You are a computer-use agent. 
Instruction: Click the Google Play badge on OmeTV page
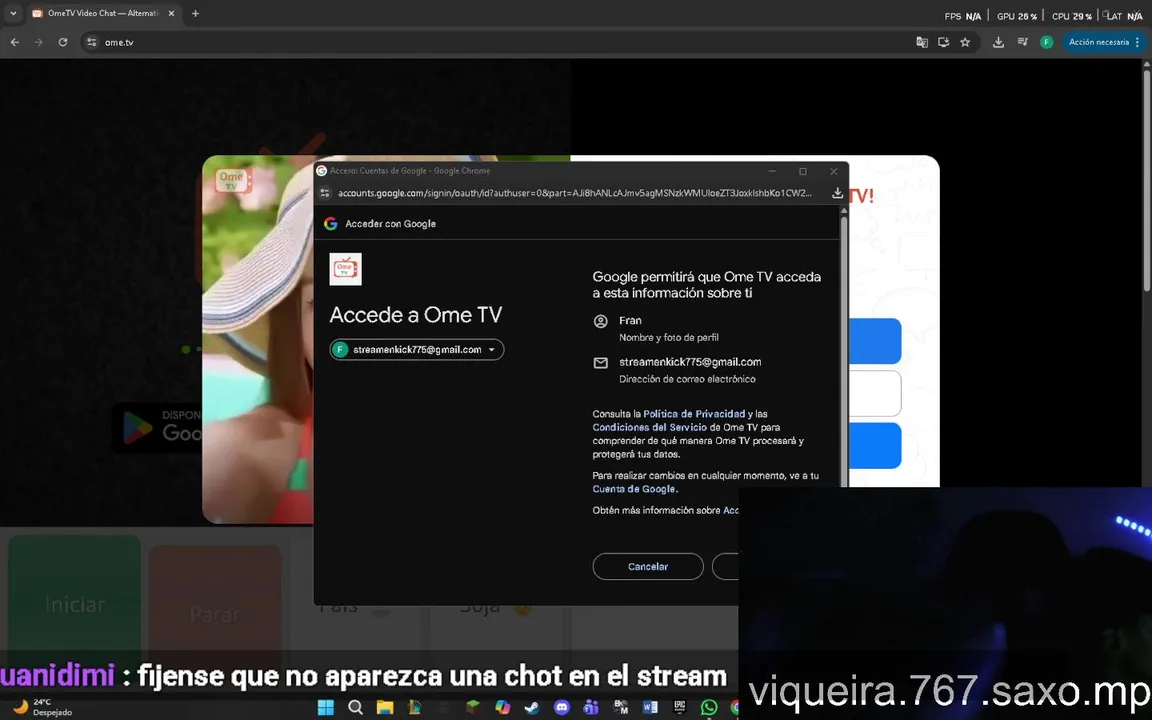pos(157,428)
